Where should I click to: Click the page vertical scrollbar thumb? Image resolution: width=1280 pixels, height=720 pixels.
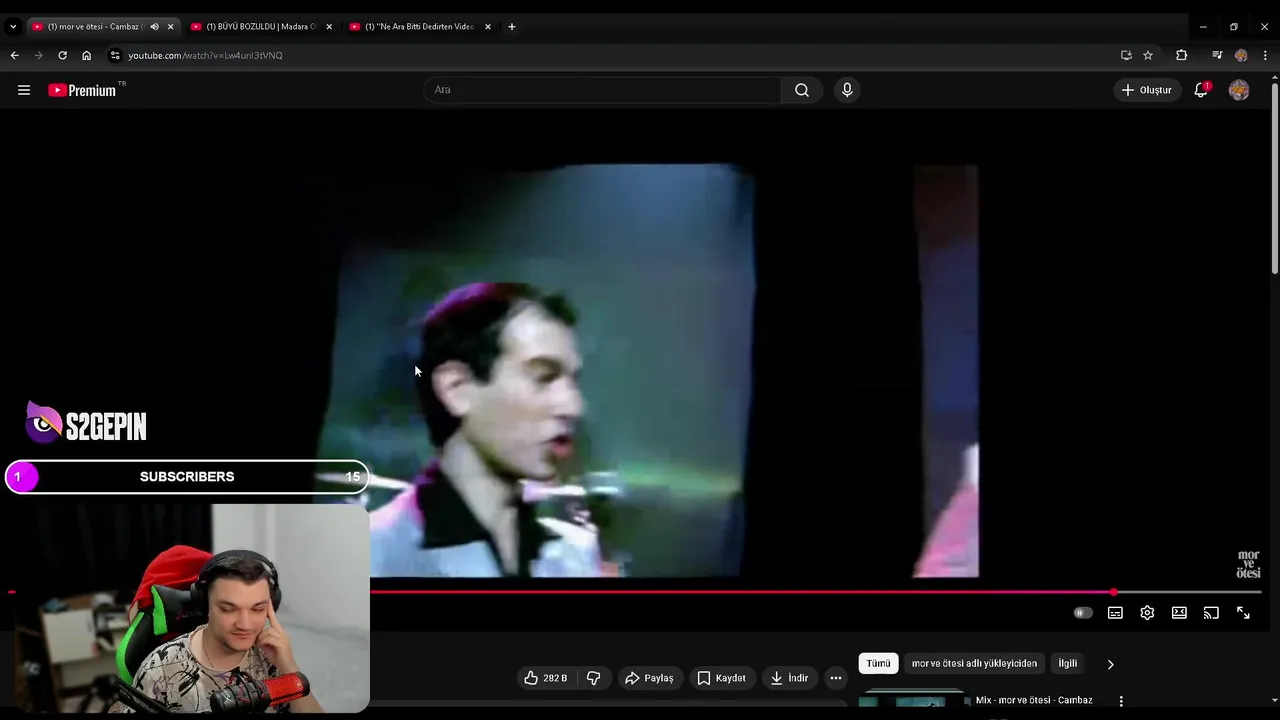pyautogui.click(x=1274, y=178)
